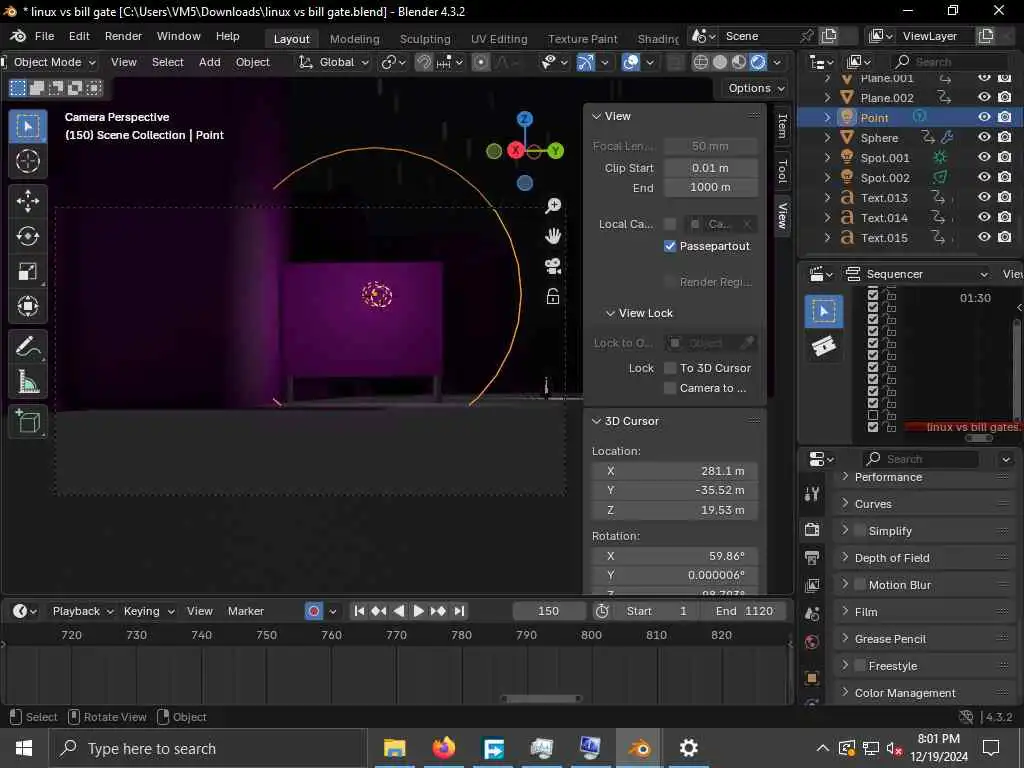The height and width of the screenshot is (768, 1024).
Task: Open the Marker menu in timeline
Action: point(246,611)
